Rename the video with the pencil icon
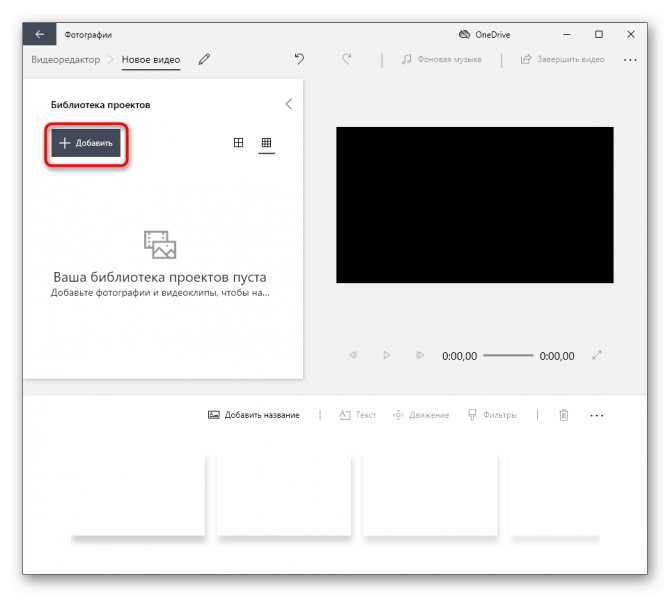 (x=204, y=59)
